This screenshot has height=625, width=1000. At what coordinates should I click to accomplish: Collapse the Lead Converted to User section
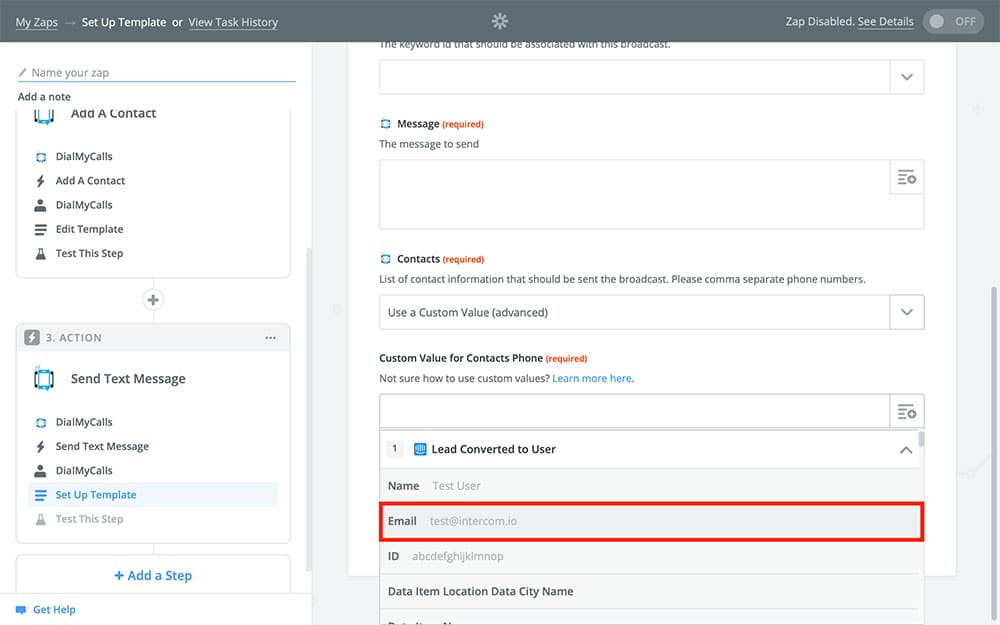click(906, 450)
